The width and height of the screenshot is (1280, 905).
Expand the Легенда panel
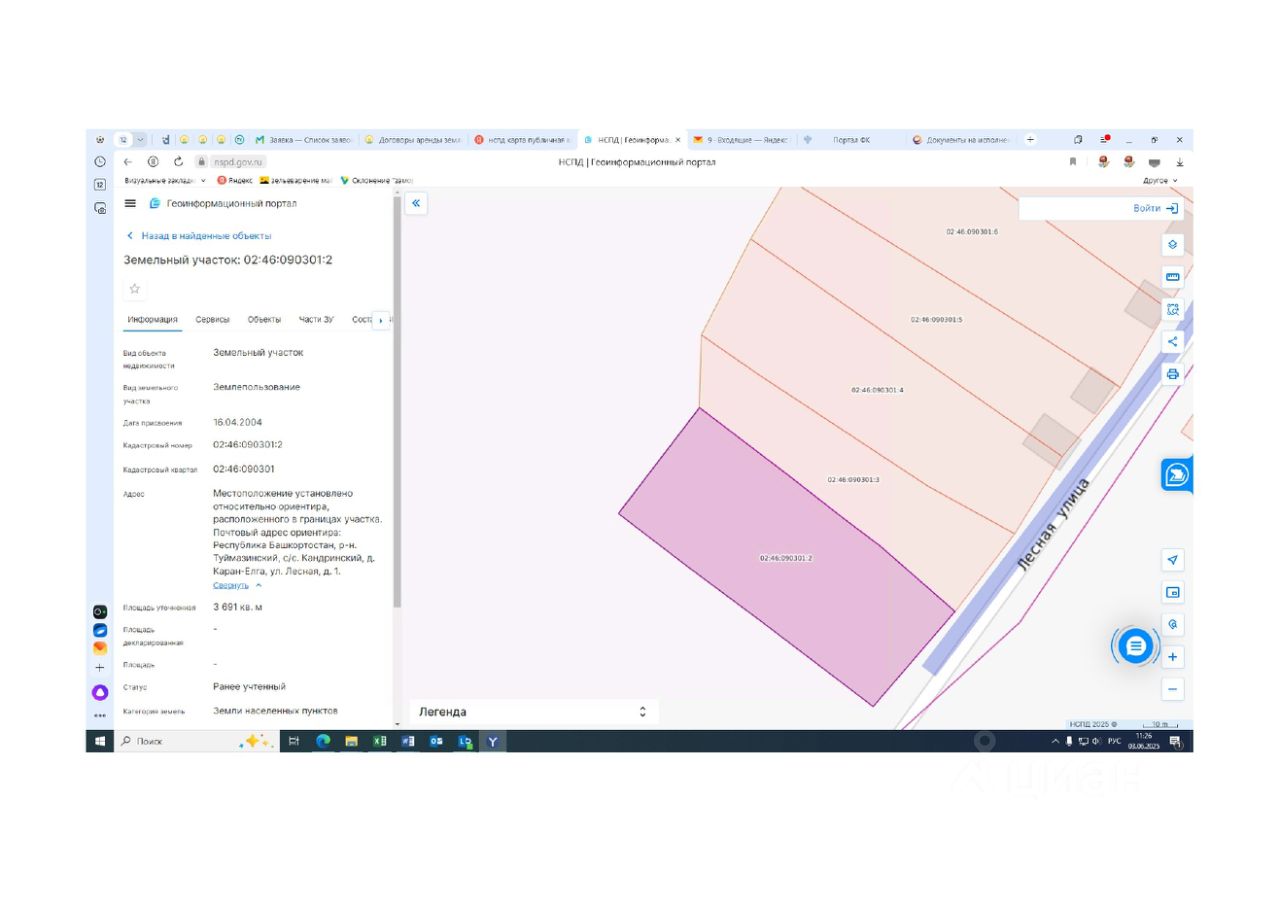pos(533,712)
